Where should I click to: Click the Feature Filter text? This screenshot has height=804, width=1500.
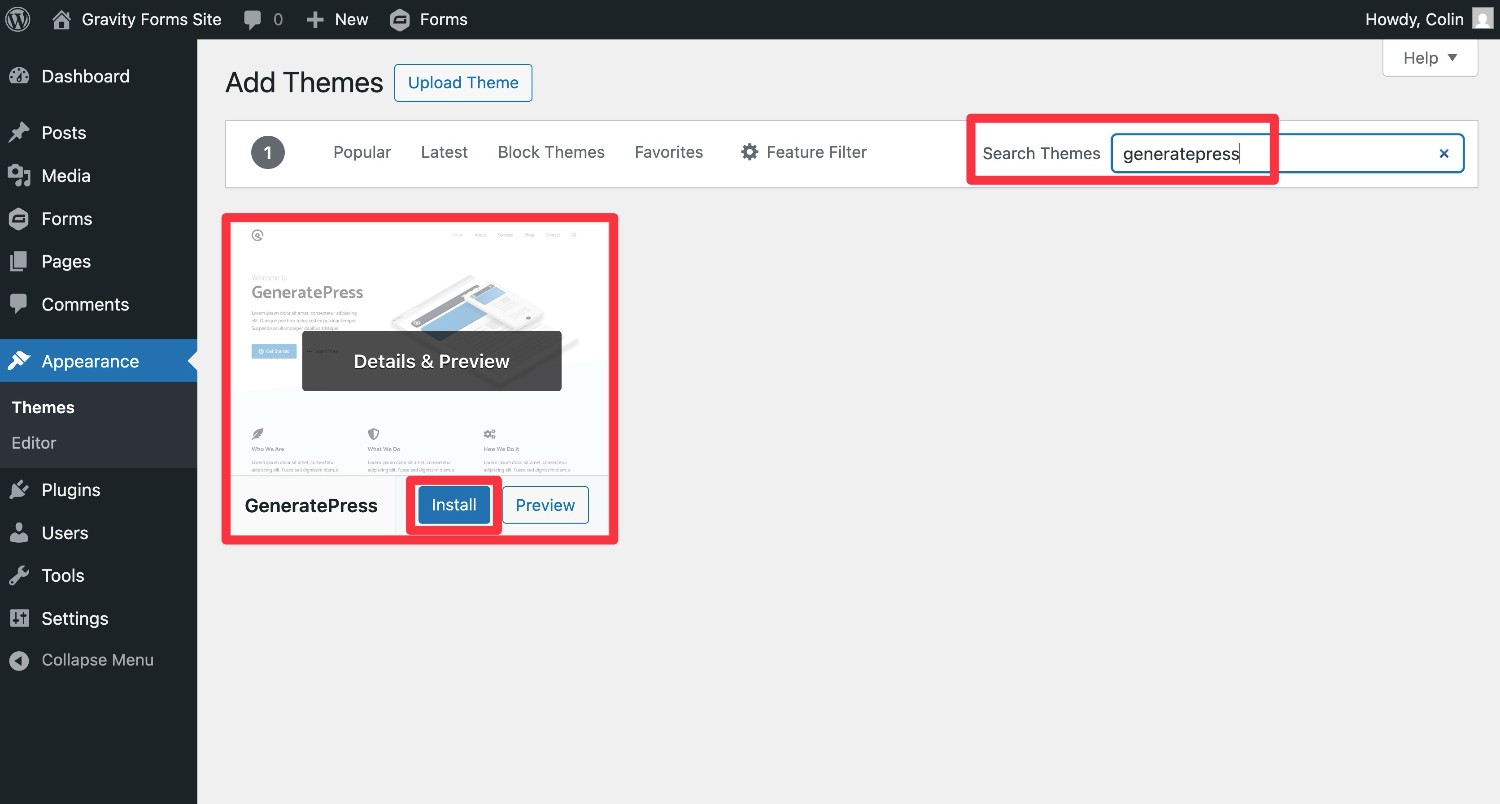(817, 152)
